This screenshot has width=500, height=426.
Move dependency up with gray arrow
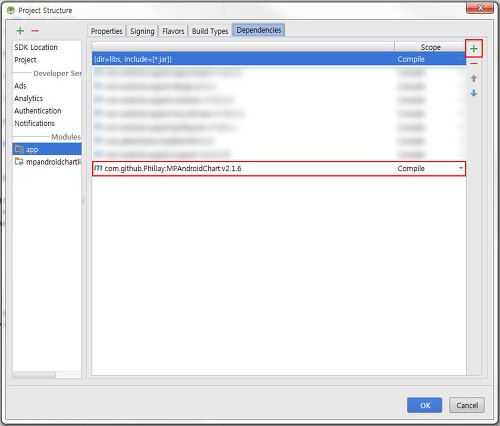474,79
